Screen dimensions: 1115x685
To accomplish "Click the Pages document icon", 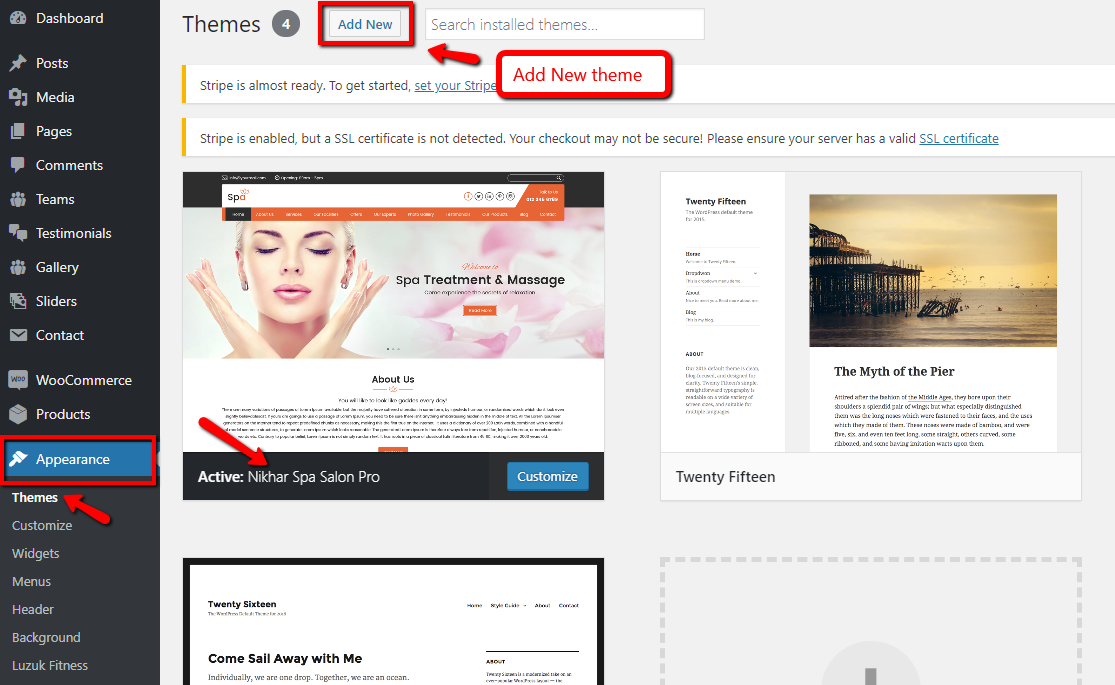I will tap(18, 132).
